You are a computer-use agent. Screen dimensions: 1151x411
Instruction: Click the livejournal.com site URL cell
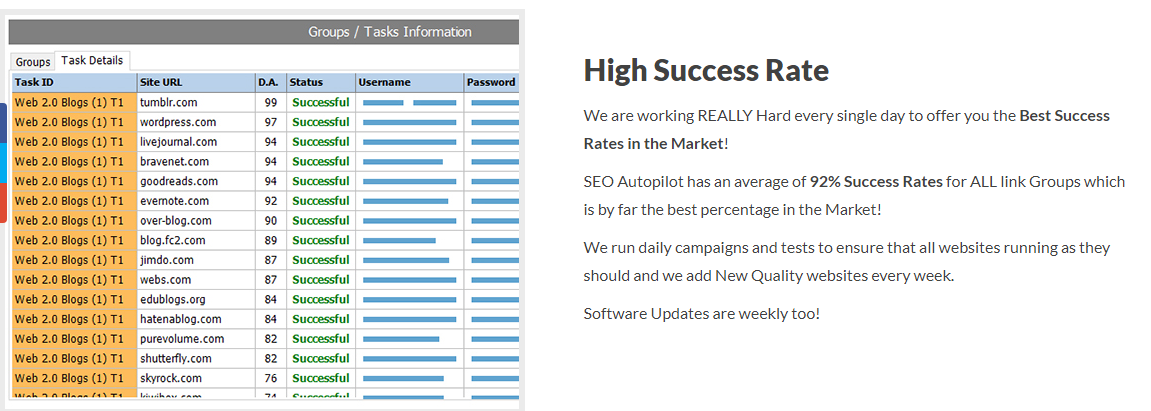point(178,142)
